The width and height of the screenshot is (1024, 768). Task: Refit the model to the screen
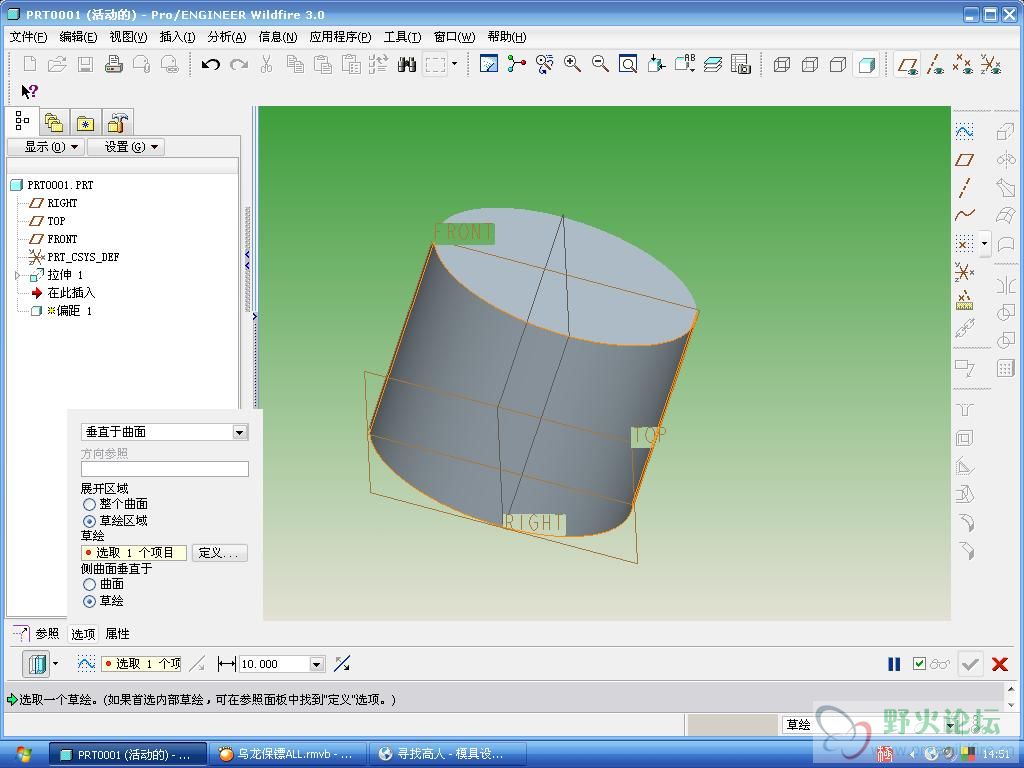[628, 64]
